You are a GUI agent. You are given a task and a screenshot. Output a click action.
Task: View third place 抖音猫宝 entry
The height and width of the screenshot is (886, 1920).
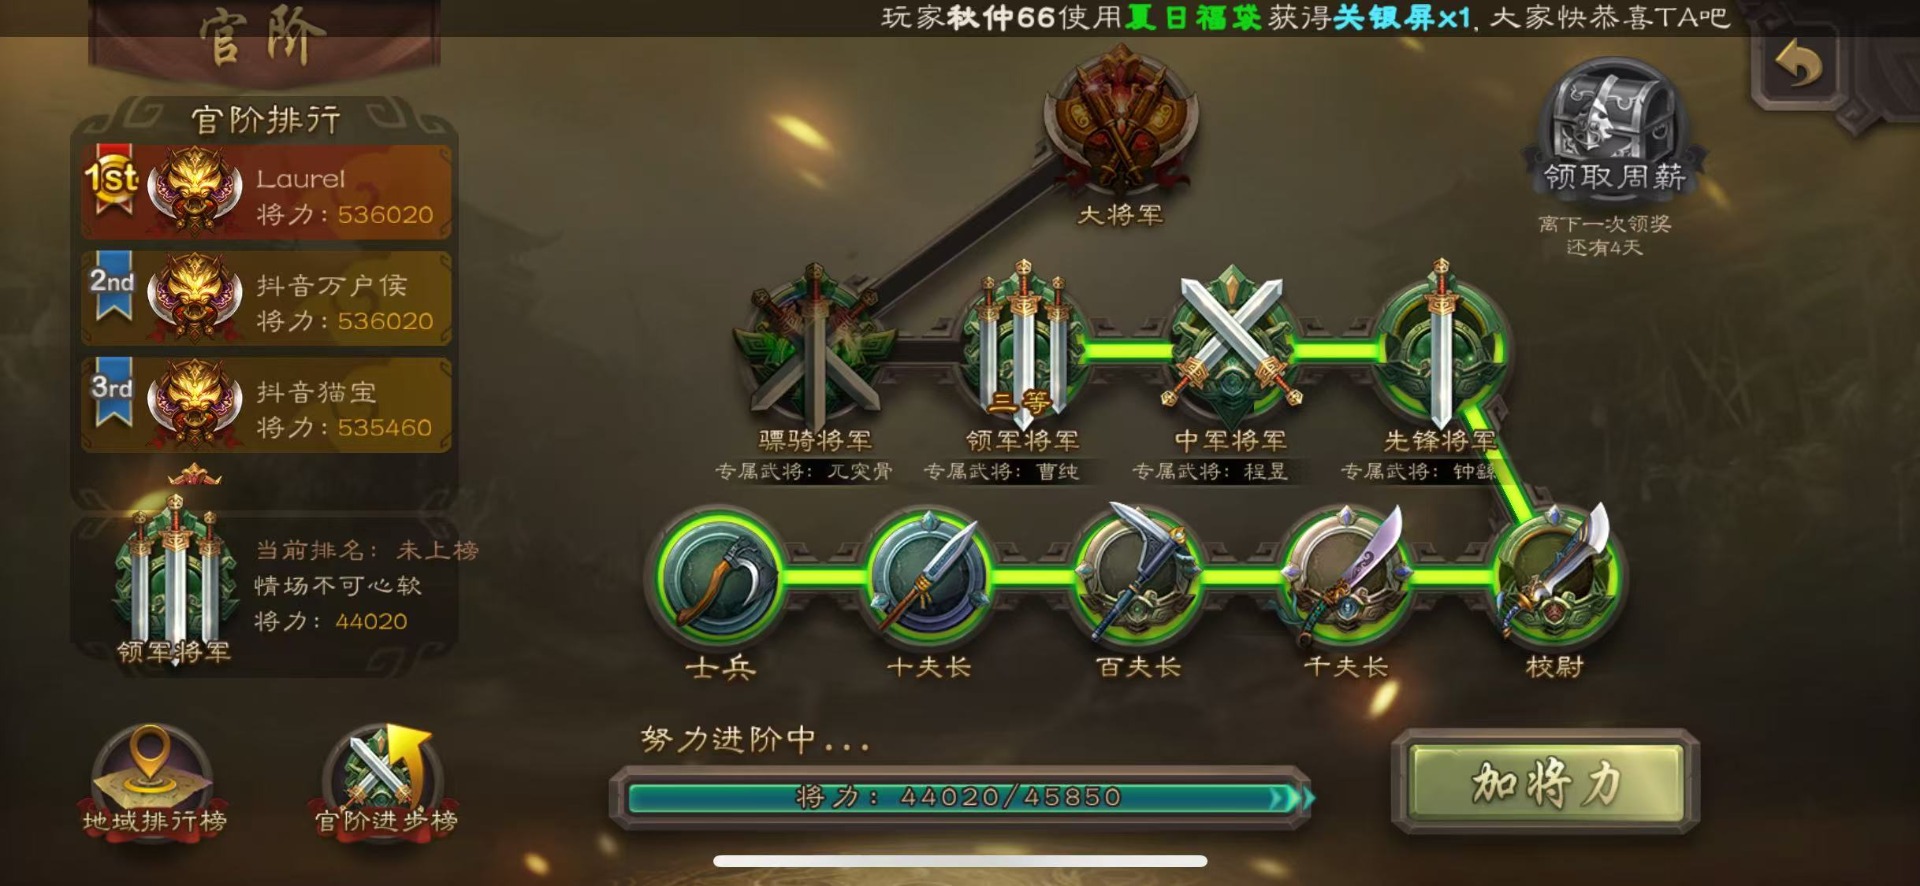(x=266, y=405)
